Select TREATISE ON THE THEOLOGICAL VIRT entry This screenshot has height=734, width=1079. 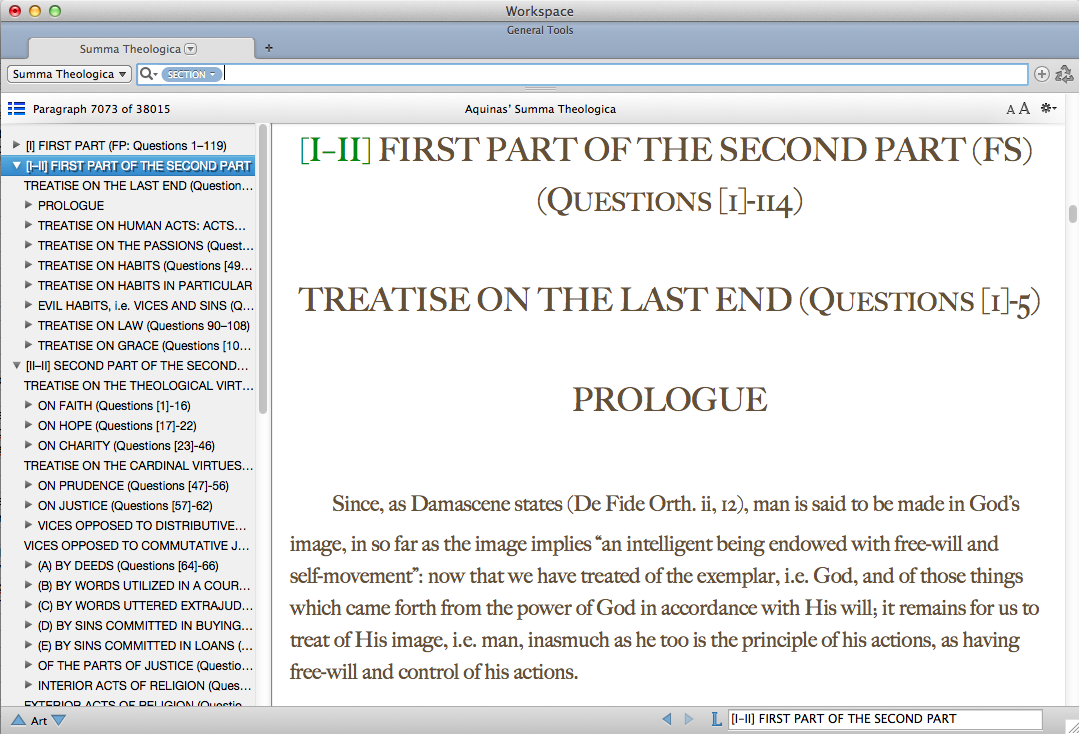click(138, 386)
